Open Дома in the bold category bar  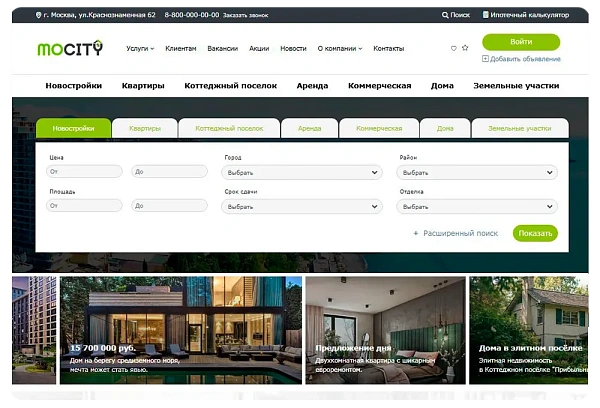tap(442, 86)
